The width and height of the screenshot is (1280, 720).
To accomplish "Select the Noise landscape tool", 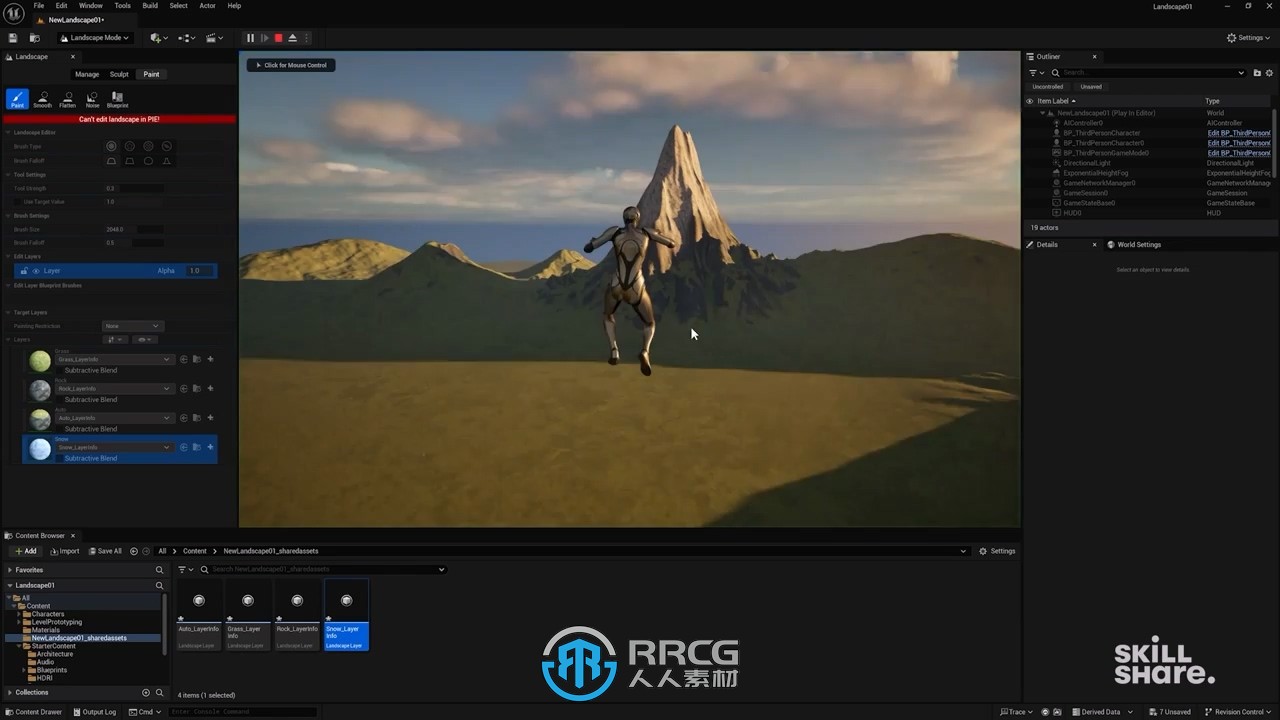I will tap(92, 98).
